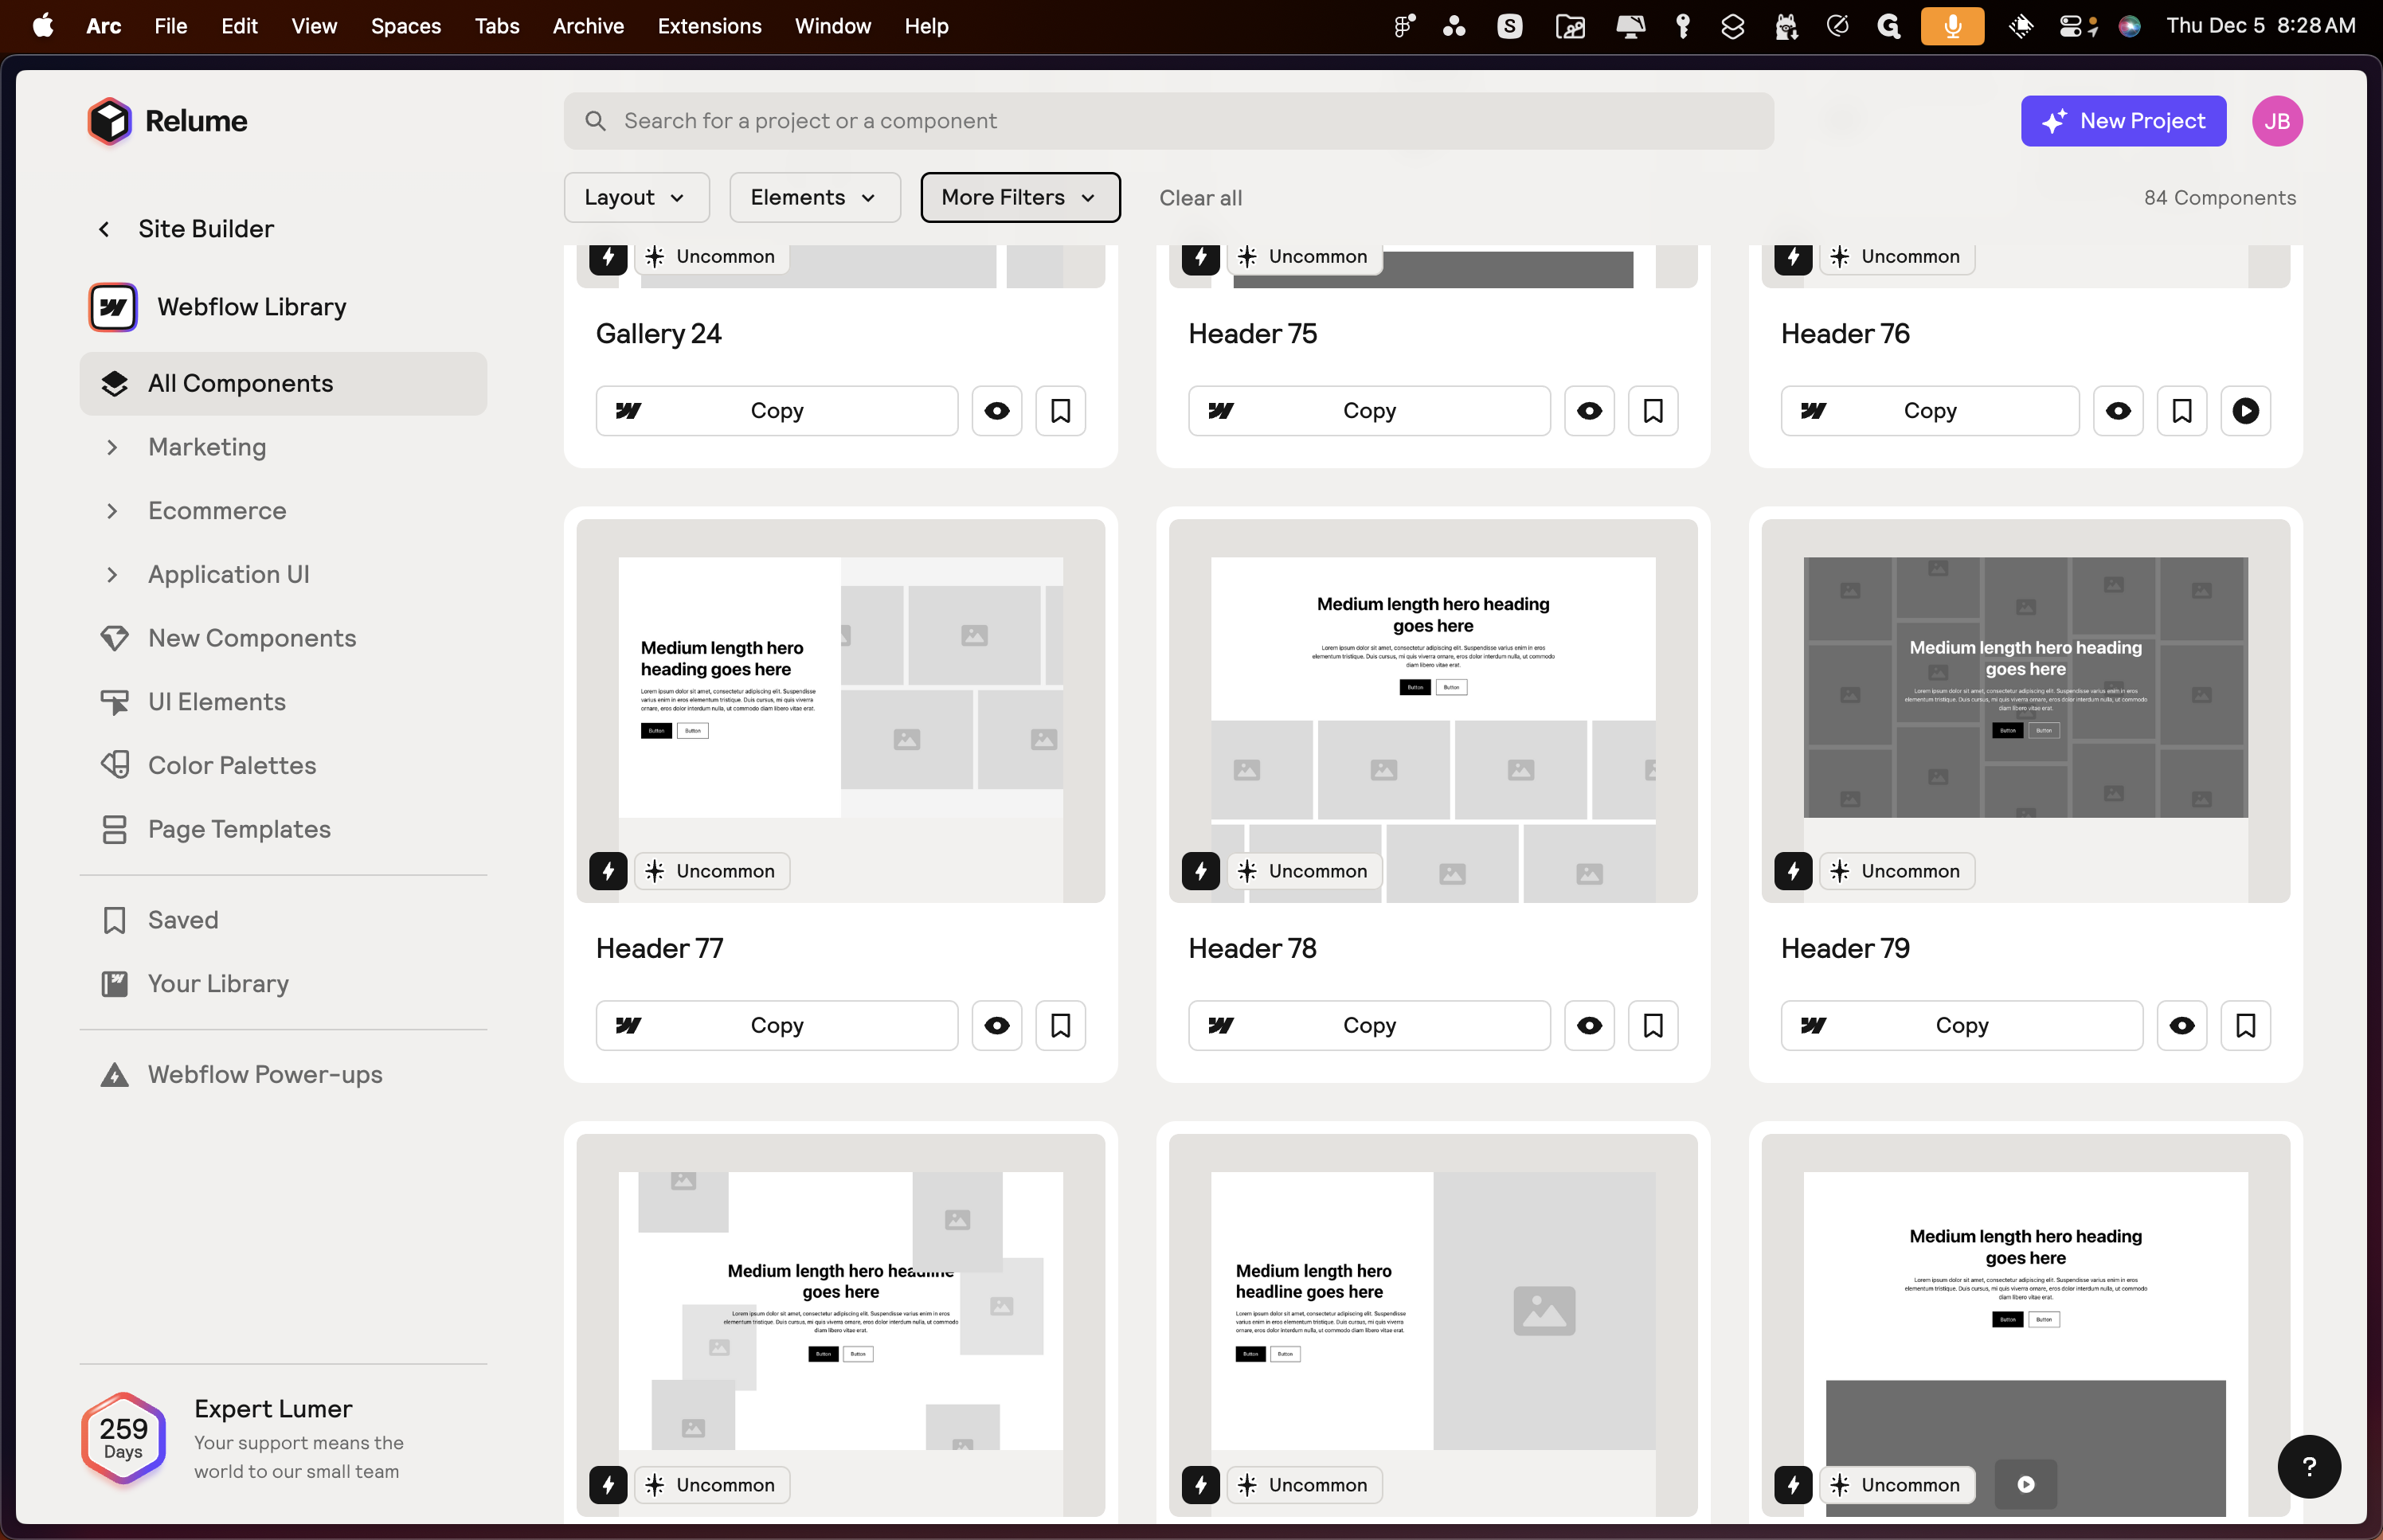Preview Header 79 with the eye icon
The width and height of the screenshot is (2383, 1540).
(2182, 1026)
